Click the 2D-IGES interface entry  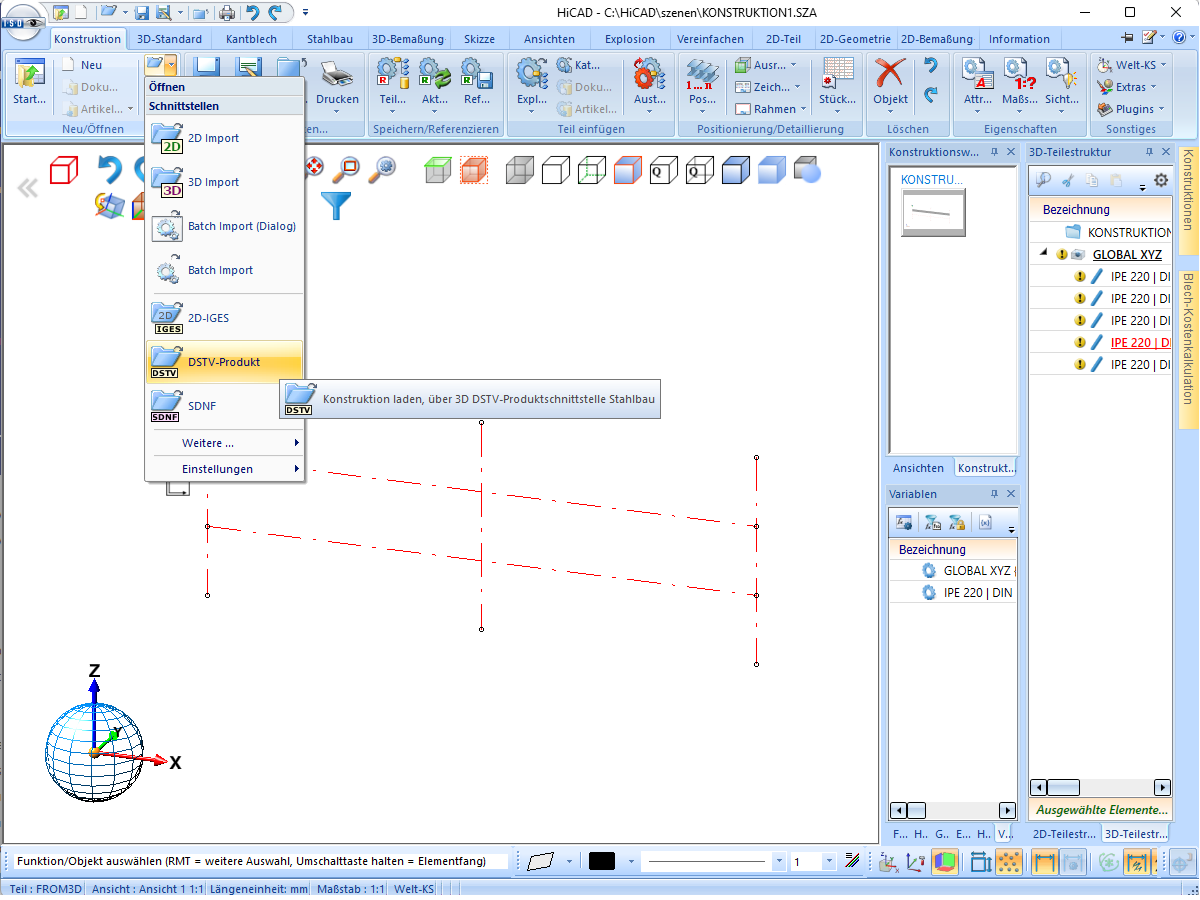point(224,318)
